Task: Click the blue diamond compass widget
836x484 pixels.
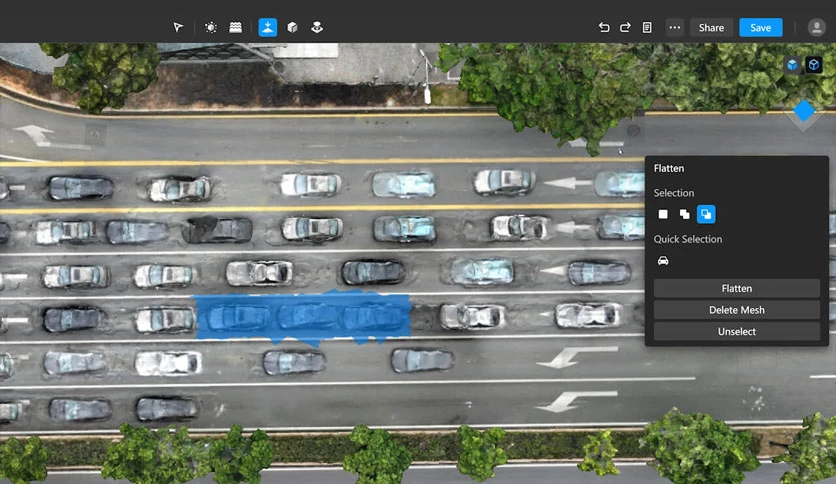Action: (x=804, y=111)
